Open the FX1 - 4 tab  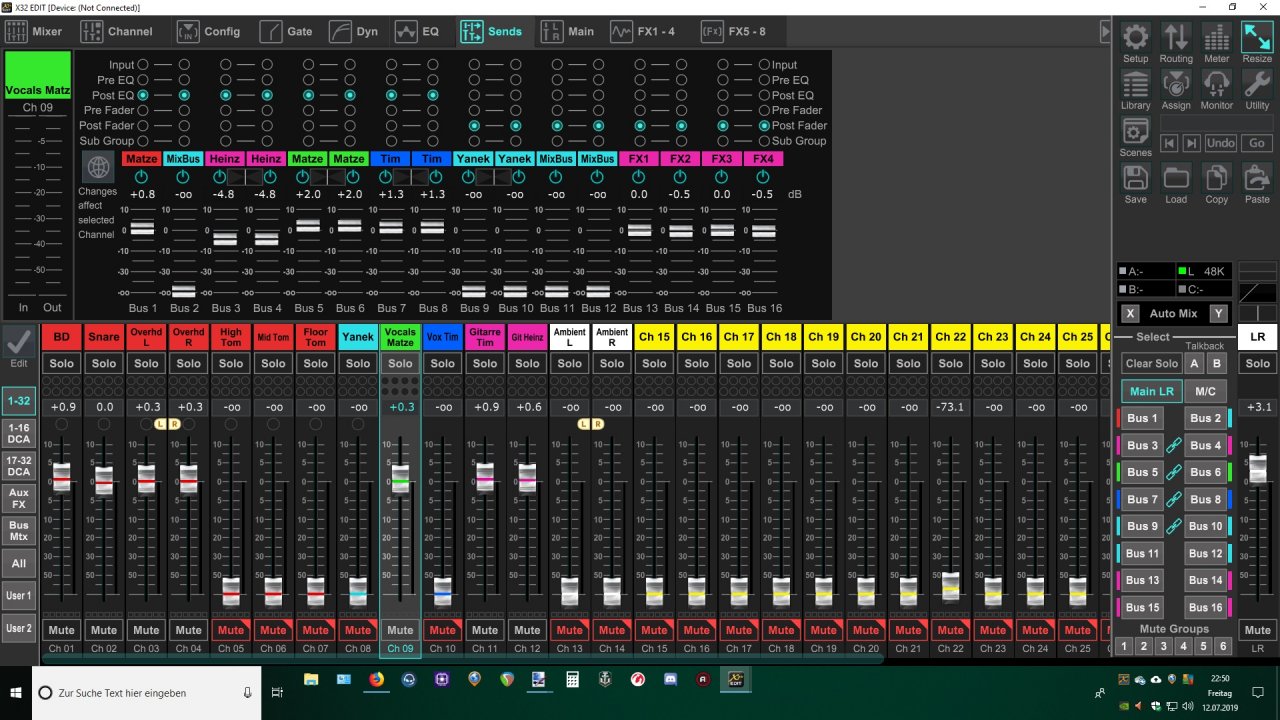click(x=644, y=31)
